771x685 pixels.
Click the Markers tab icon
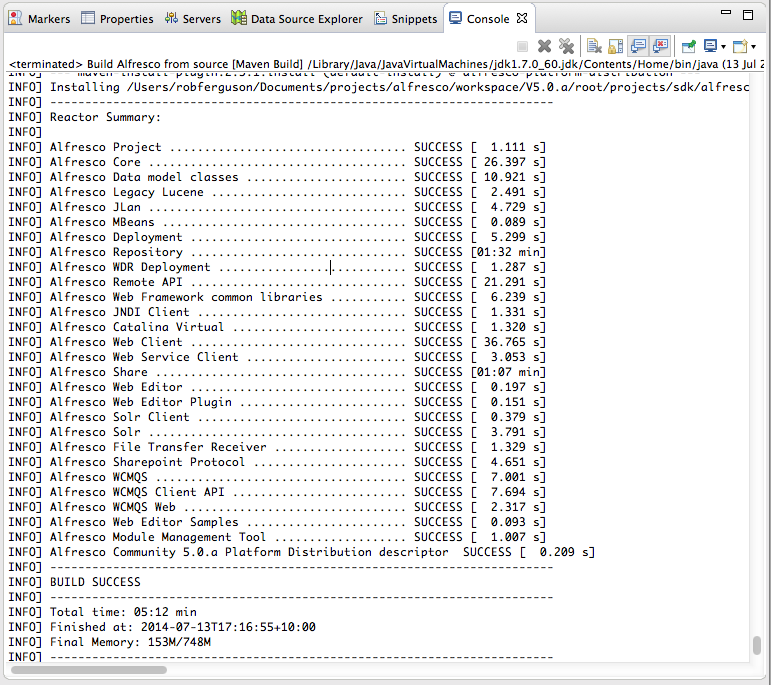click(15, 18)
